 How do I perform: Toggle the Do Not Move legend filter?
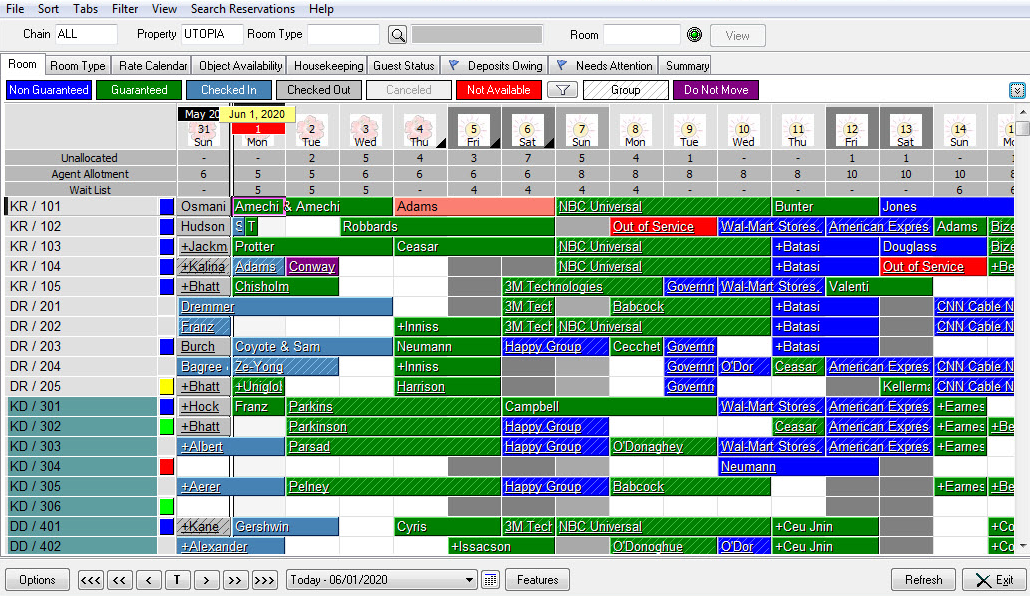(x=716, y=90)
